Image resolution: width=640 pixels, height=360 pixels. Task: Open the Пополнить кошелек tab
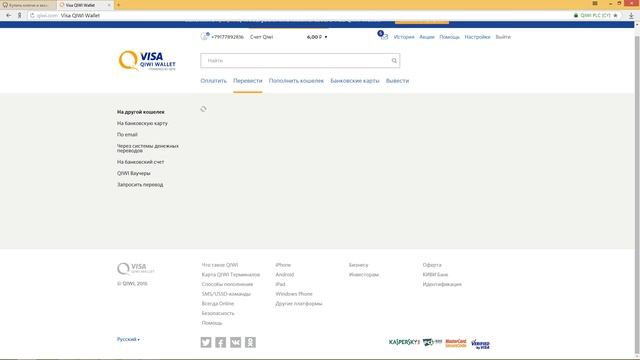[x=296, y=81]
